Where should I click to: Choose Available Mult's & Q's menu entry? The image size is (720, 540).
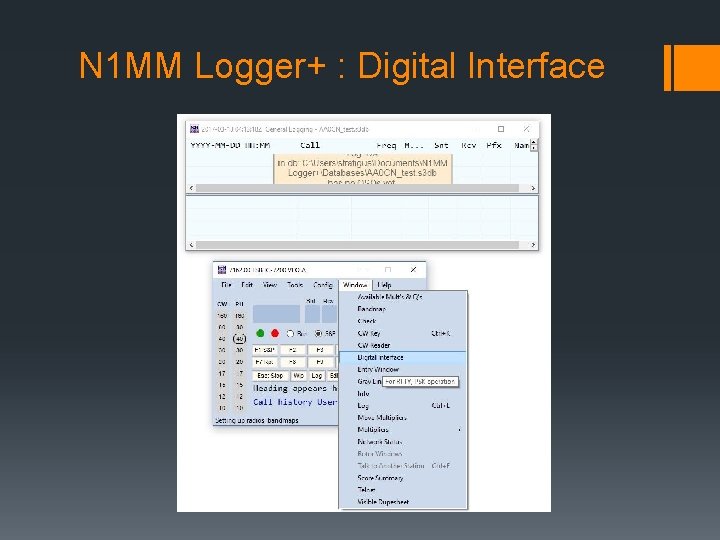403,297
